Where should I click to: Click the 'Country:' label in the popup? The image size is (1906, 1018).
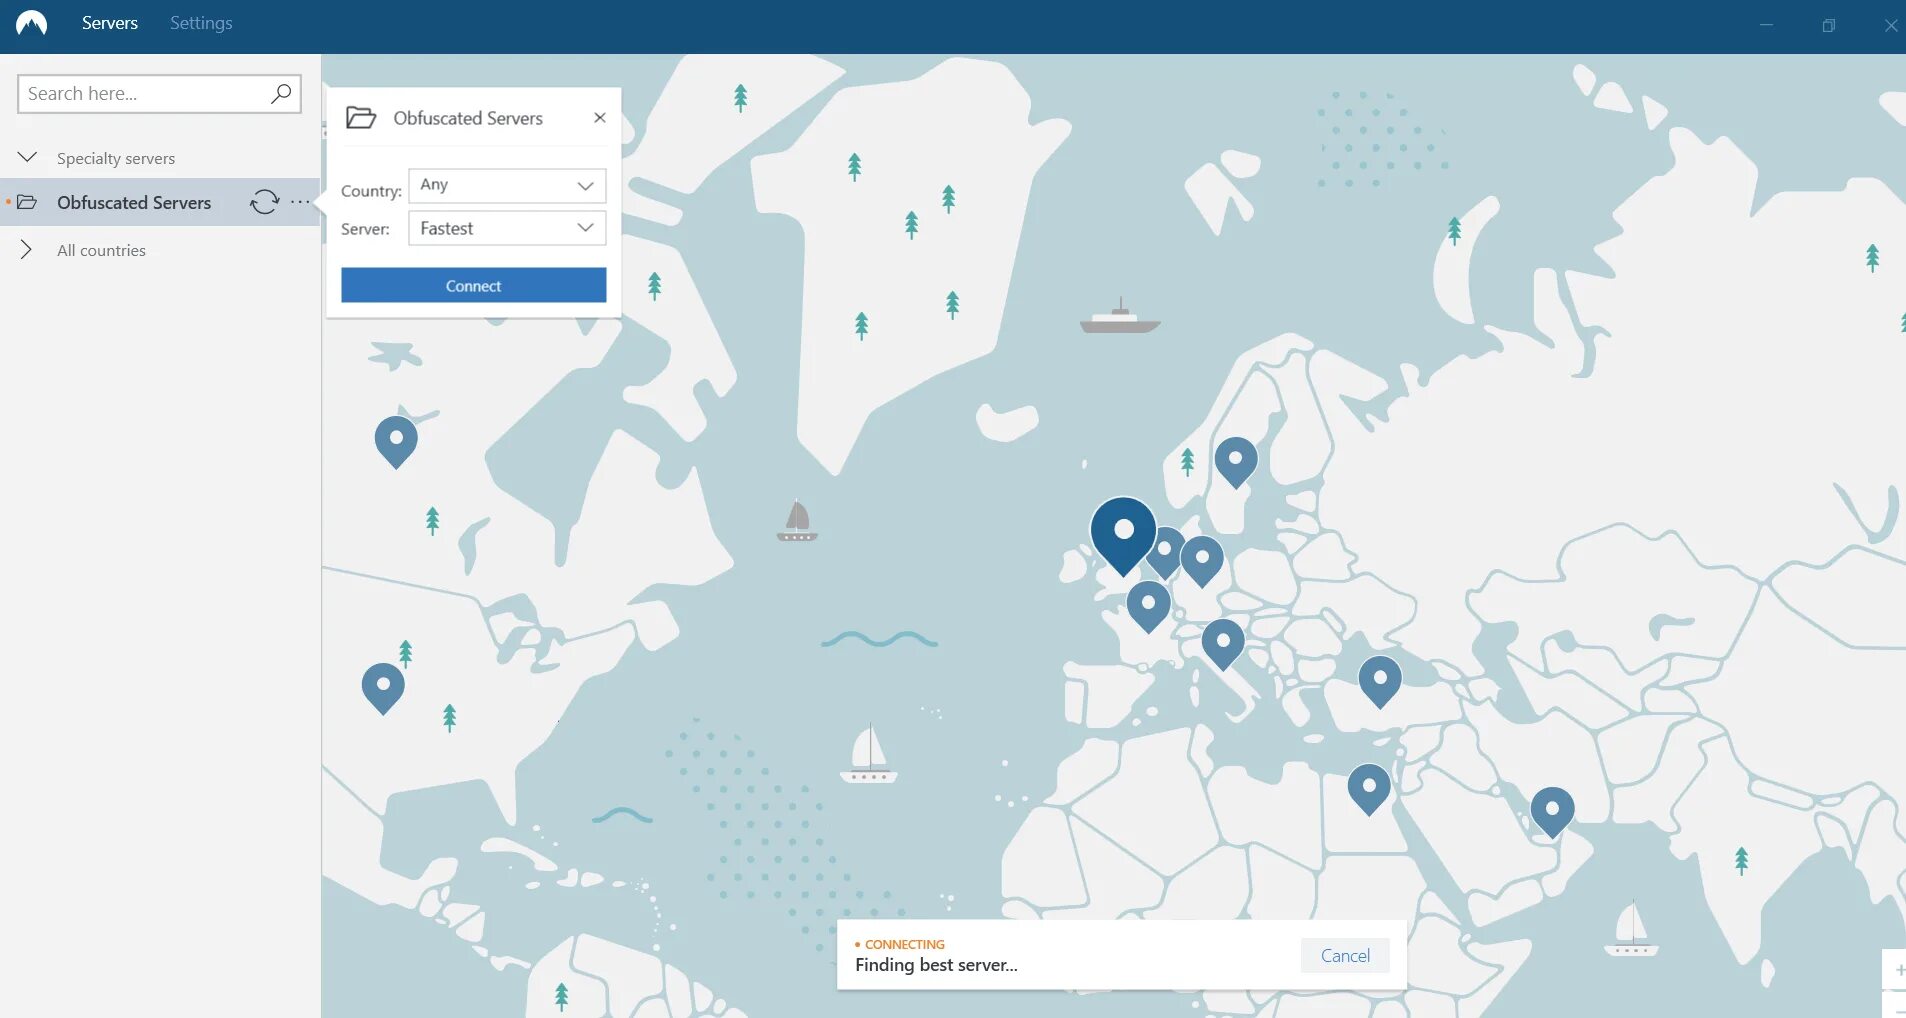pos(371,191)
